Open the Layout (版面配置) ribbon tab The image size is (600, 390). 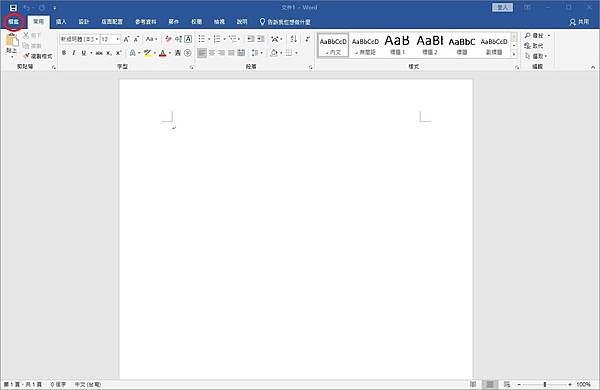(x=112, y=22)
